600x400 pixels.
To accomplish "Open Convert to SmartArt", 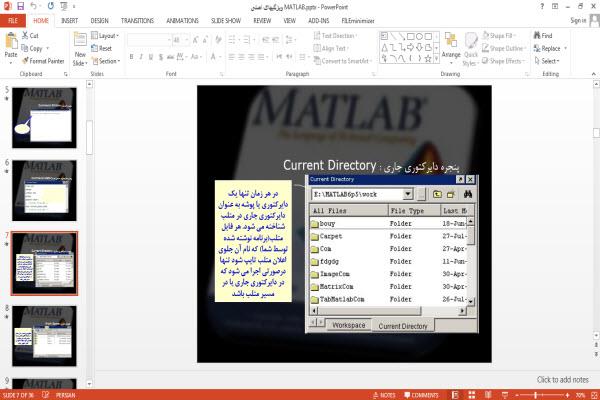I will [x=342, y=61].
